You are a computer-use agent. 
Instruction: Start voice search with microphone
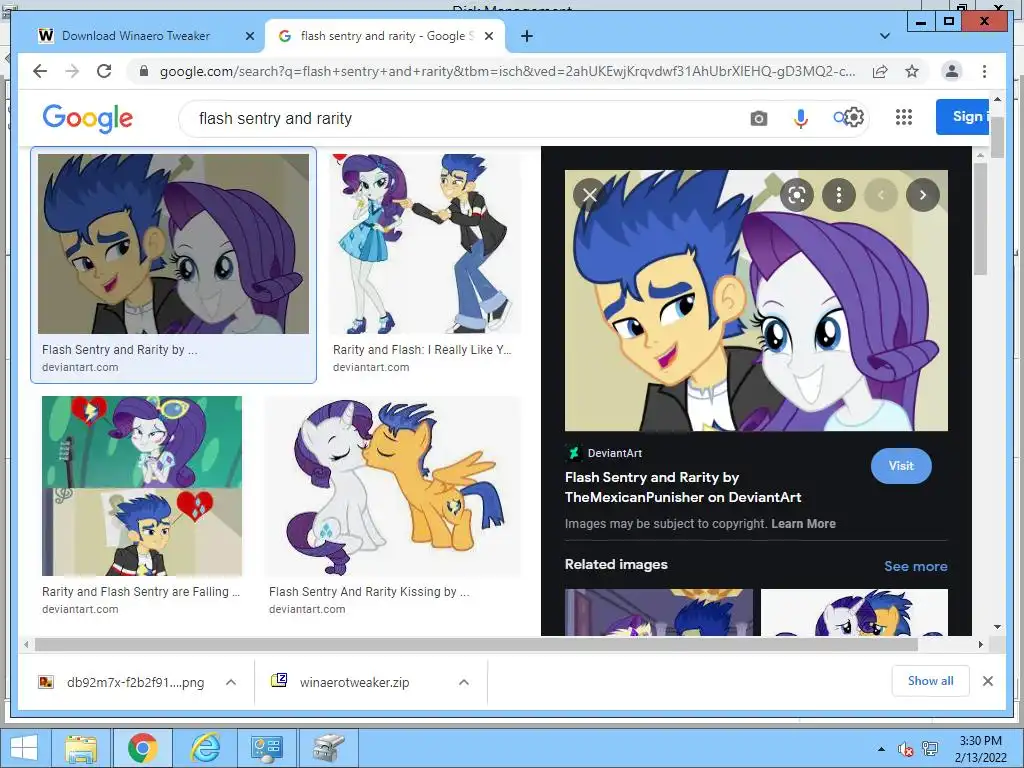pyautogui.click(x=801, y=118)
